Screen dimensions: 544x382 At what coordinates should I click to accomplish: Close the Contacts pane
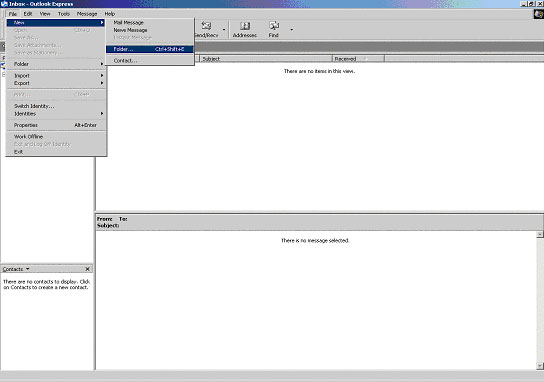click(87, 269)
